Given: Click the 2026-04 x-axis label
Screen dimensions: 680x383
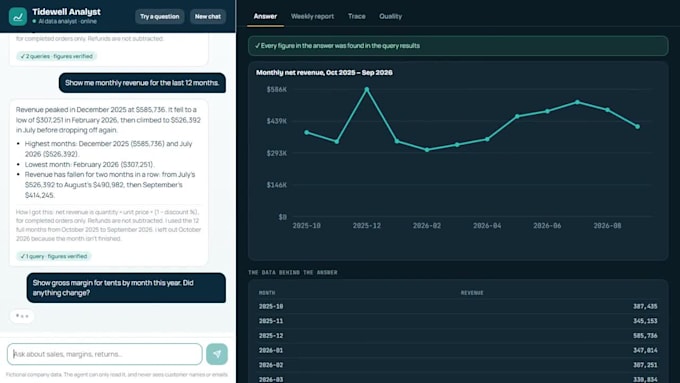Looking at the screenshot, I should point(487,226).
